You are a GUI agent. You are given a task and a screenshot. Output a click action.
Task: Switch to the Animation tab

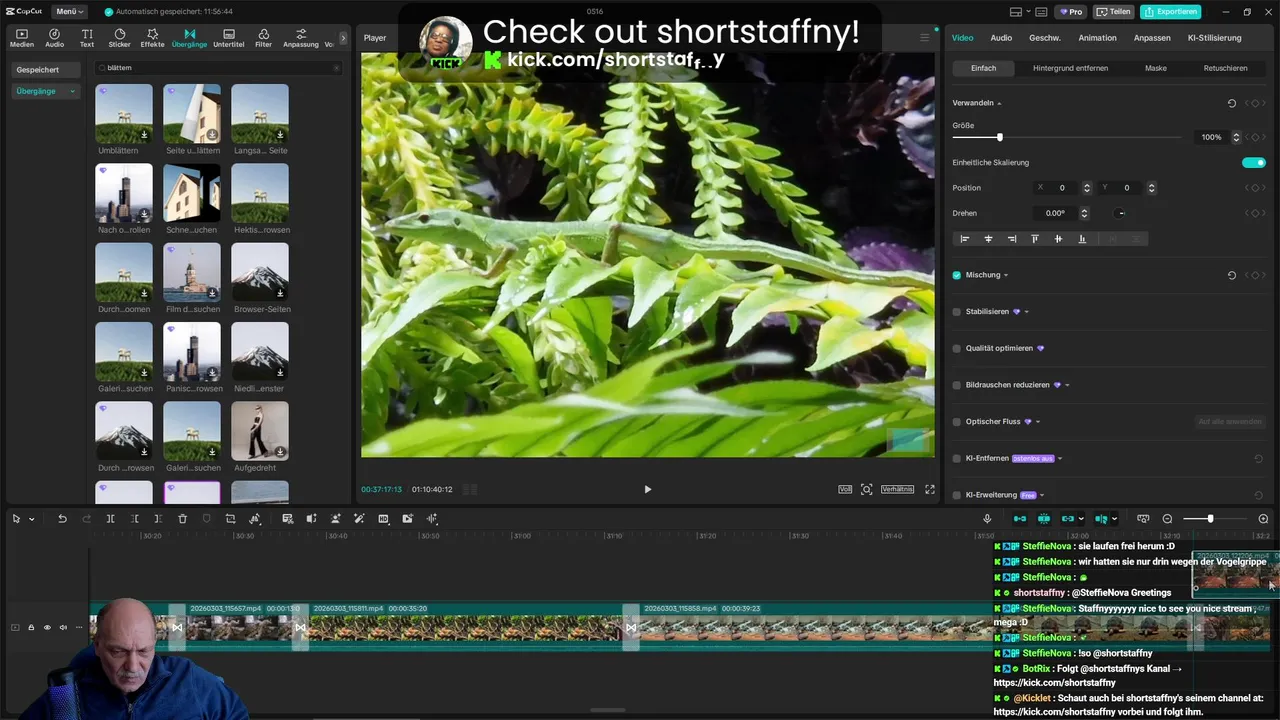point(1097,38)
